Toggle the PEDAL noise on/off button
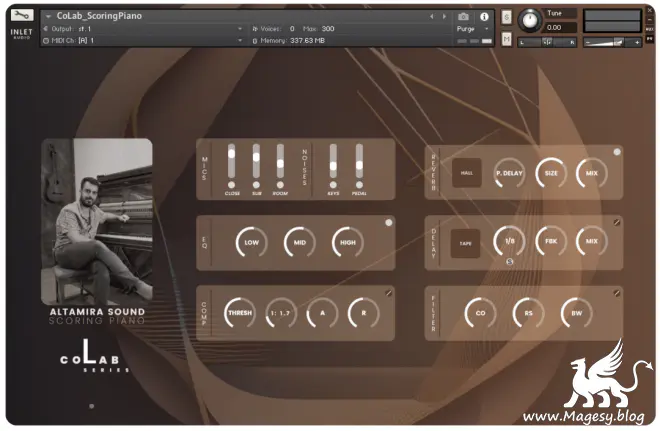The image size is (660, 431). 359,185
